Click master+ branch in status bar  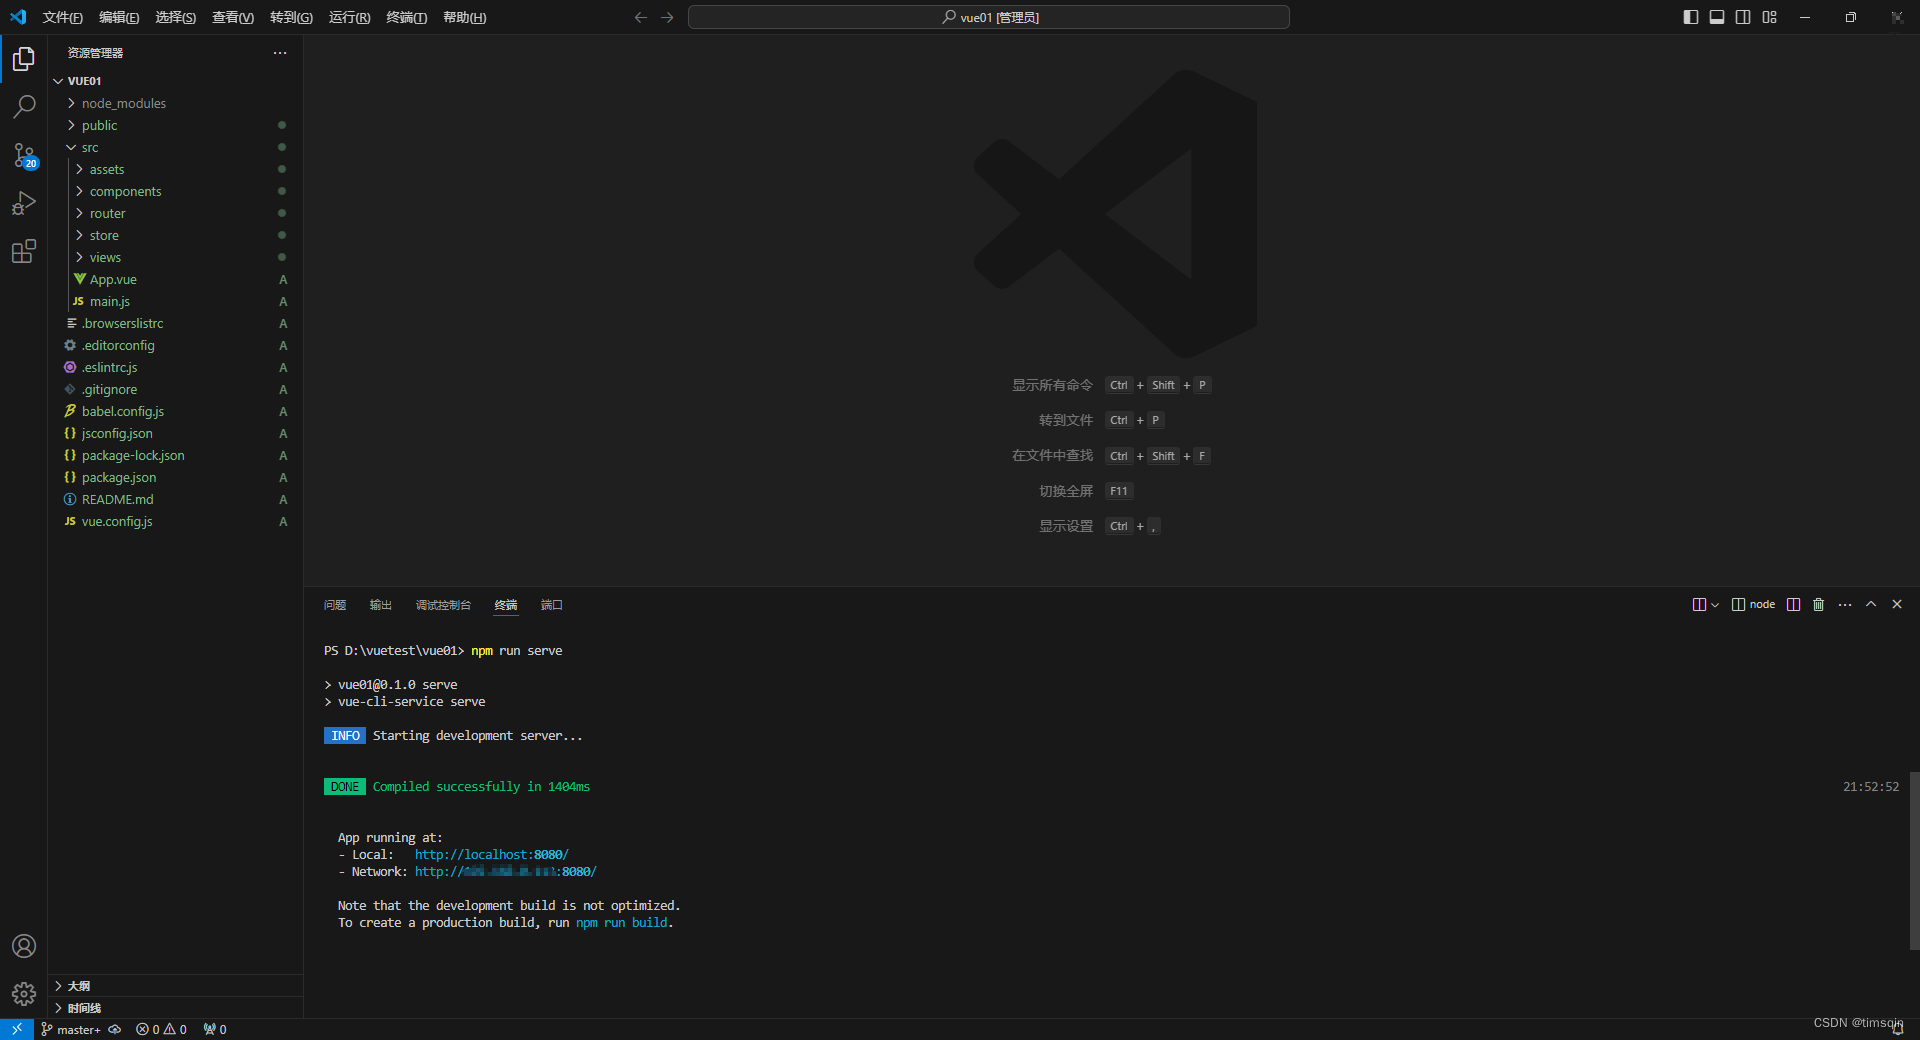71,1029
